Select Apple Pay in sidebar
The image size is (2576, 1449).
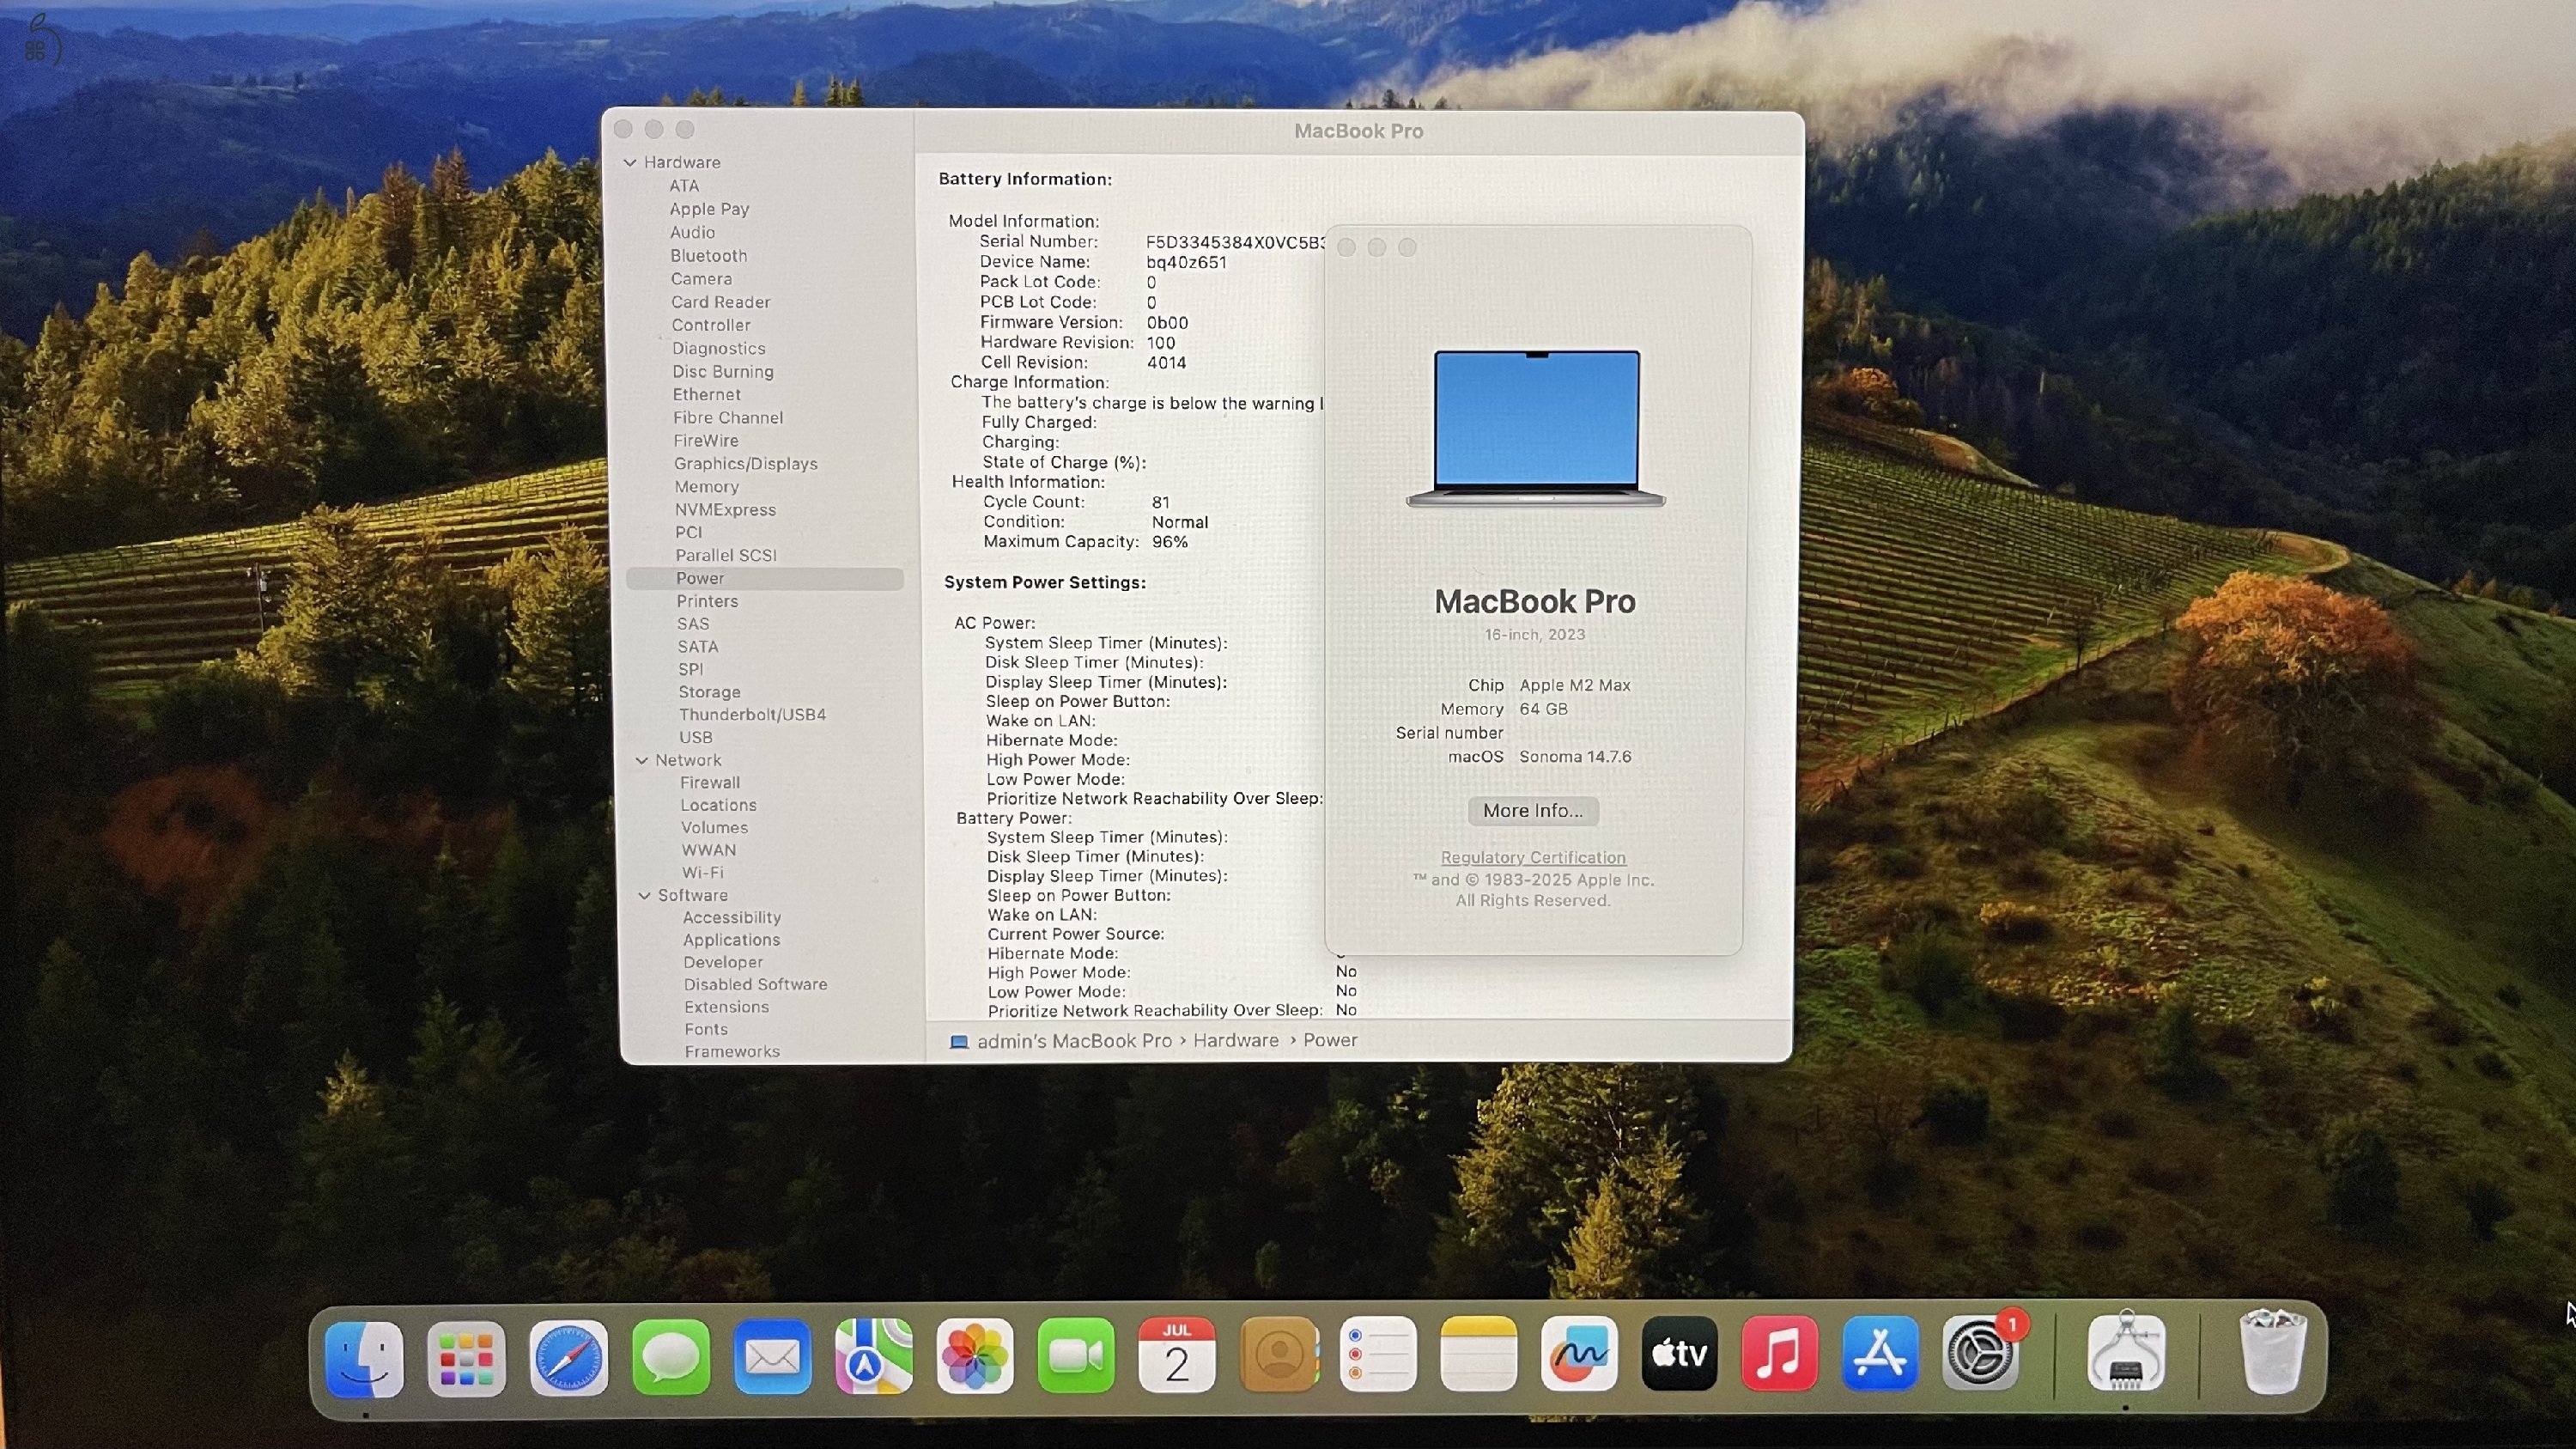click(x=709, y=209)
